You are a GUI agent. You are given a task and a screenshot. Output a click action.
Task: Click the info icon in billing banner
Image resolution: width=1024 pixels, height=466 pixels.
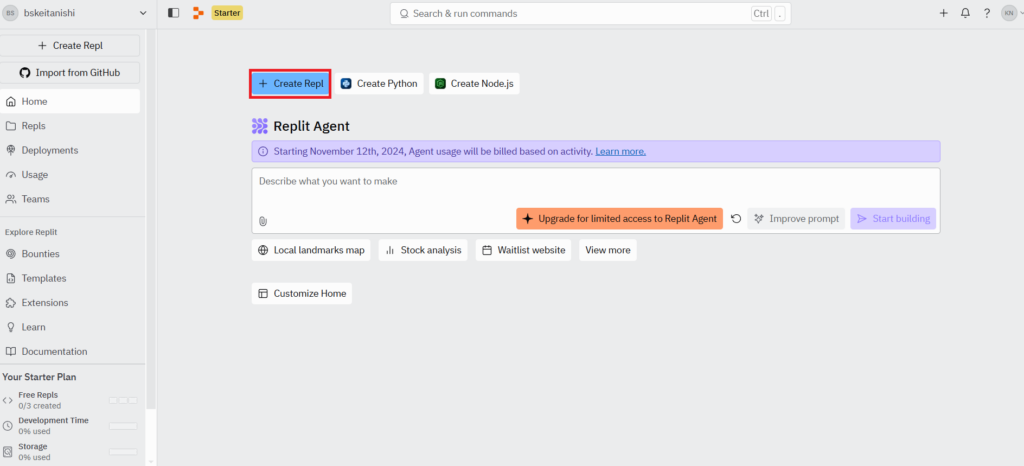263,151
